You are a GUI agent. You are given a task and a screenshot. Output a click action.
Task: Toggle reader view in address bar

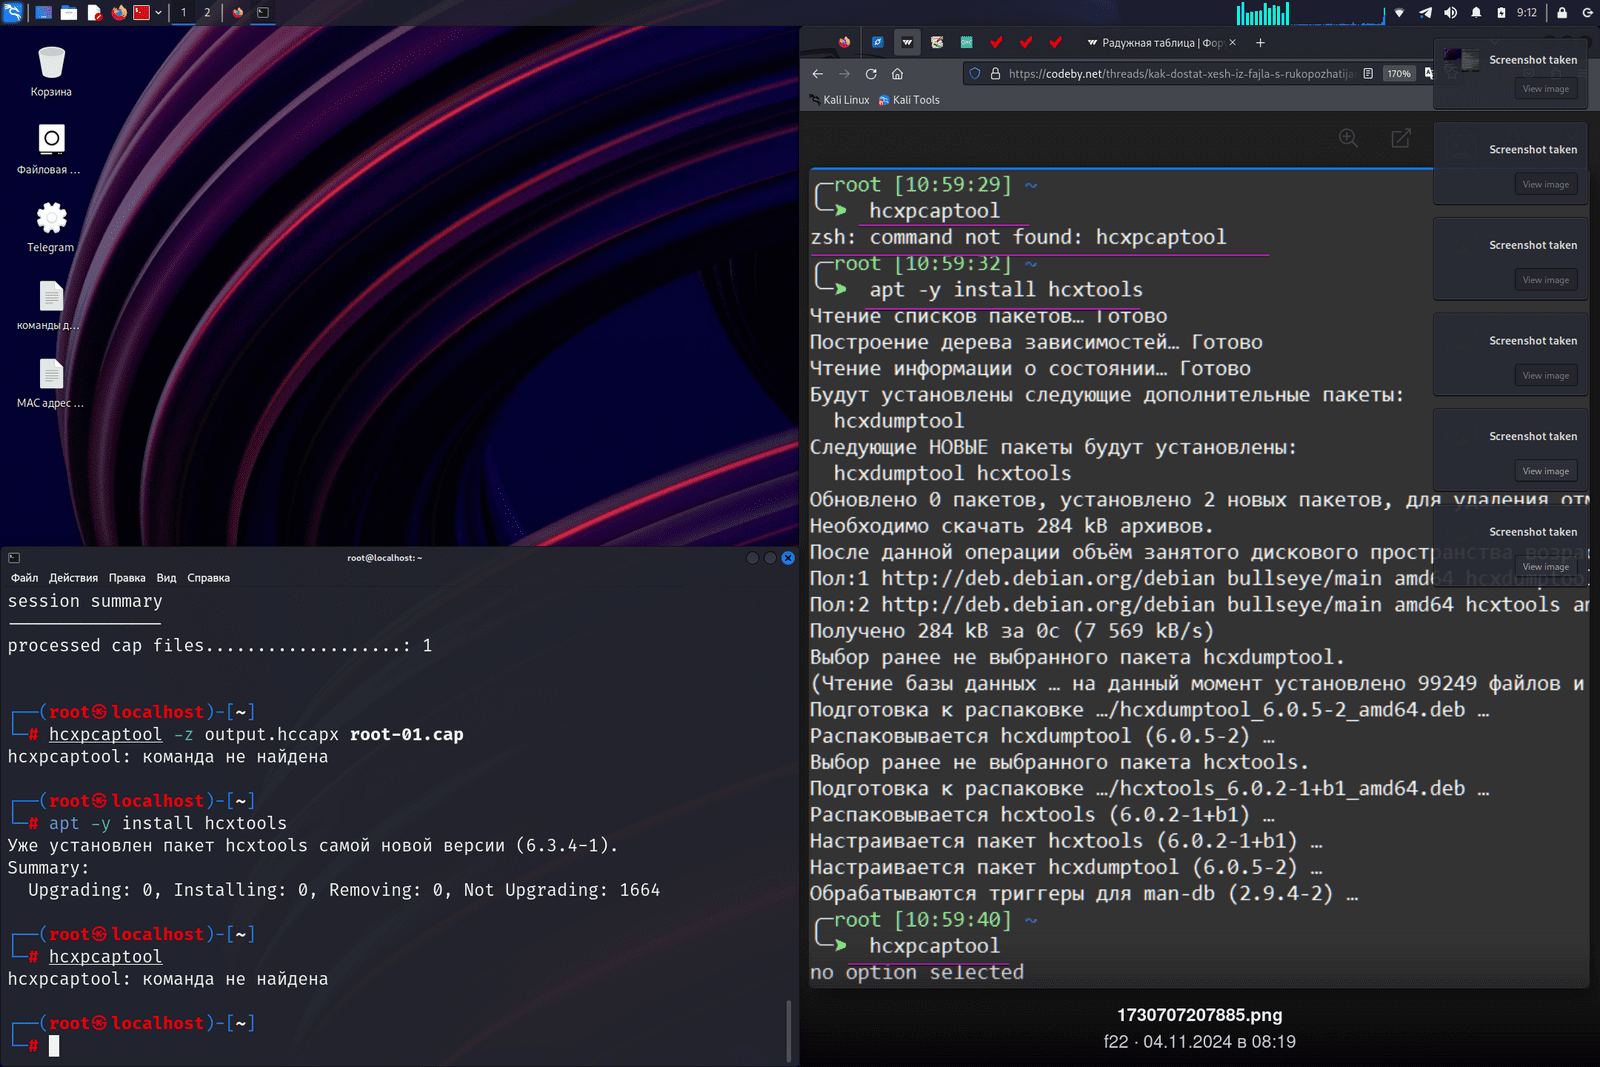click(x=1368, y=74)
